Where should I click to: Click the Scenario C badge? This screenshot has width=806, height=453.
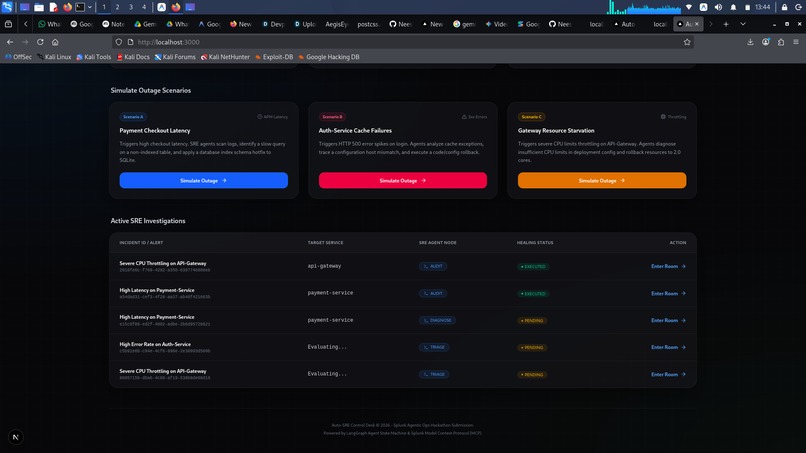point(532,117)
